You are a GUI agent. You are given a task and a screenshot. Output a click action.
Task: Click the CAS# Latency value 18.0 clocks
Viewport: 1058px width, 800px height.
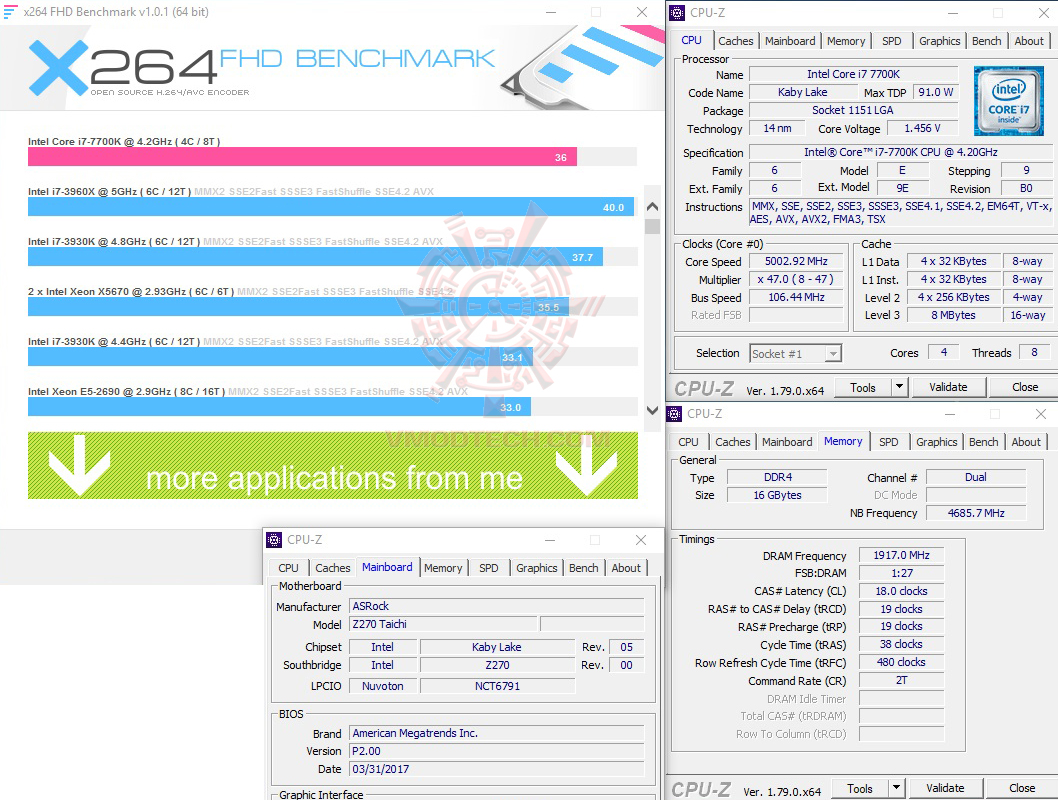click(x=901, y=591)
